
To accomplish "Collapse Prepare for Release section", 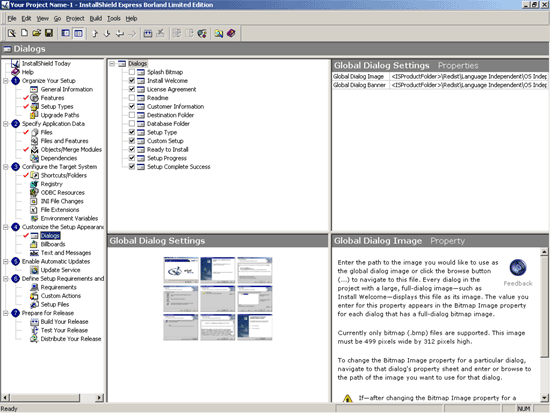I will tap(6, 313).
